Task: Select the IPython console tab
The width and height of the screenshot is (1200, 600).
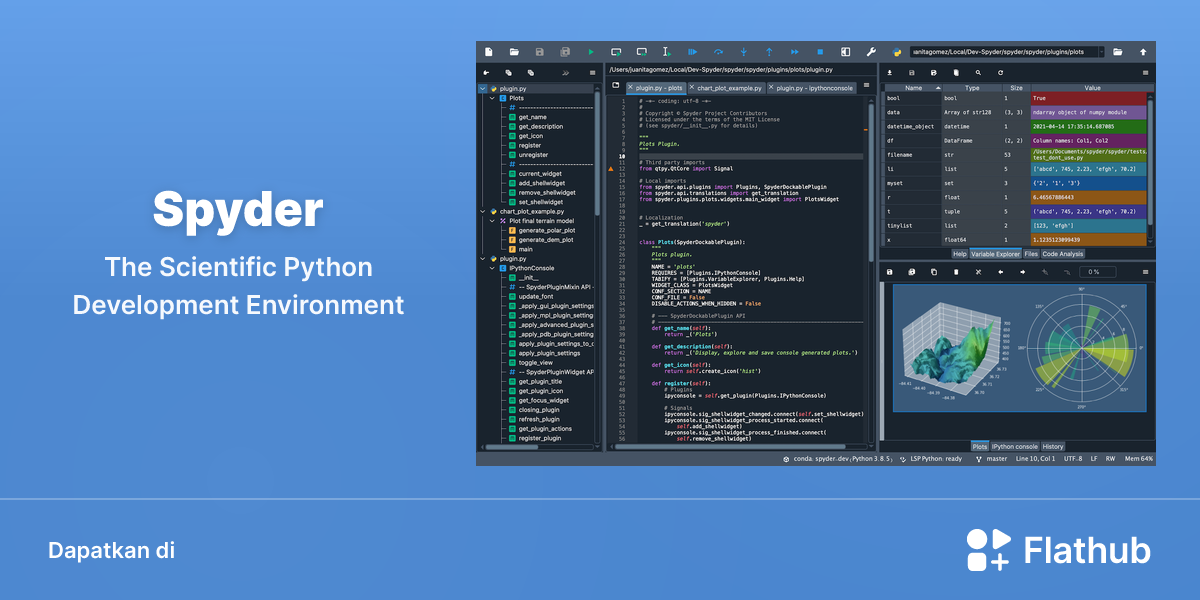Action: (x=1014, y=446)
